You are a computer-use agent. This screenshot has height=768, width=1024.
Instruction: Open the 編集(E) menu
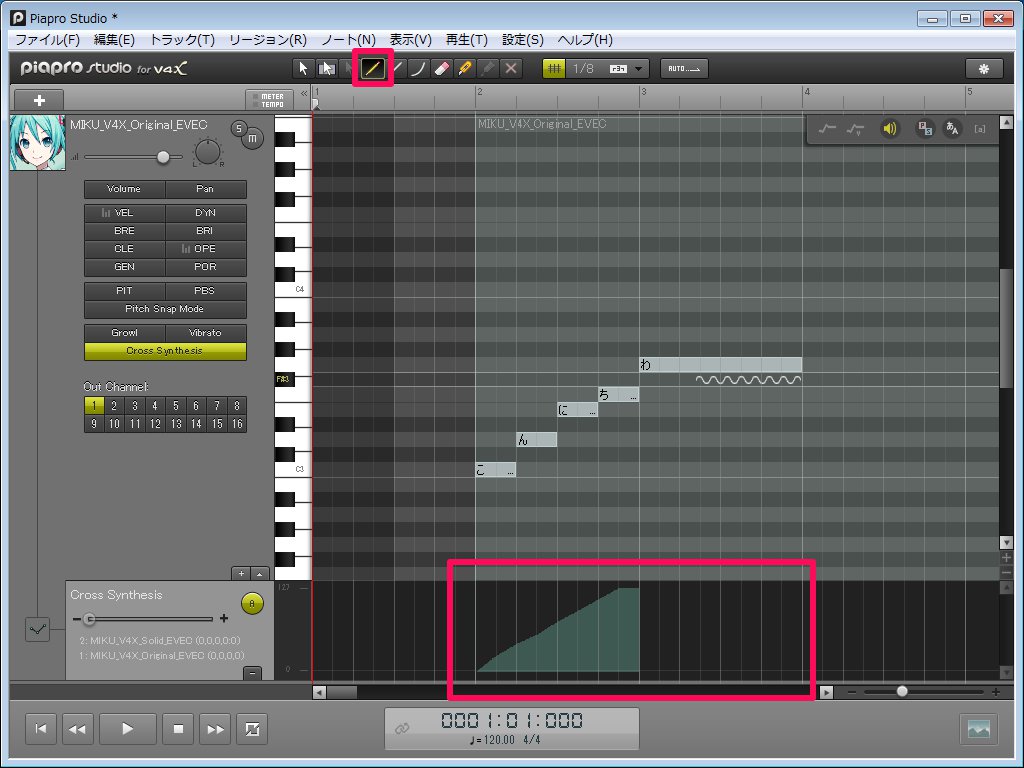click(x=114, y=40)
